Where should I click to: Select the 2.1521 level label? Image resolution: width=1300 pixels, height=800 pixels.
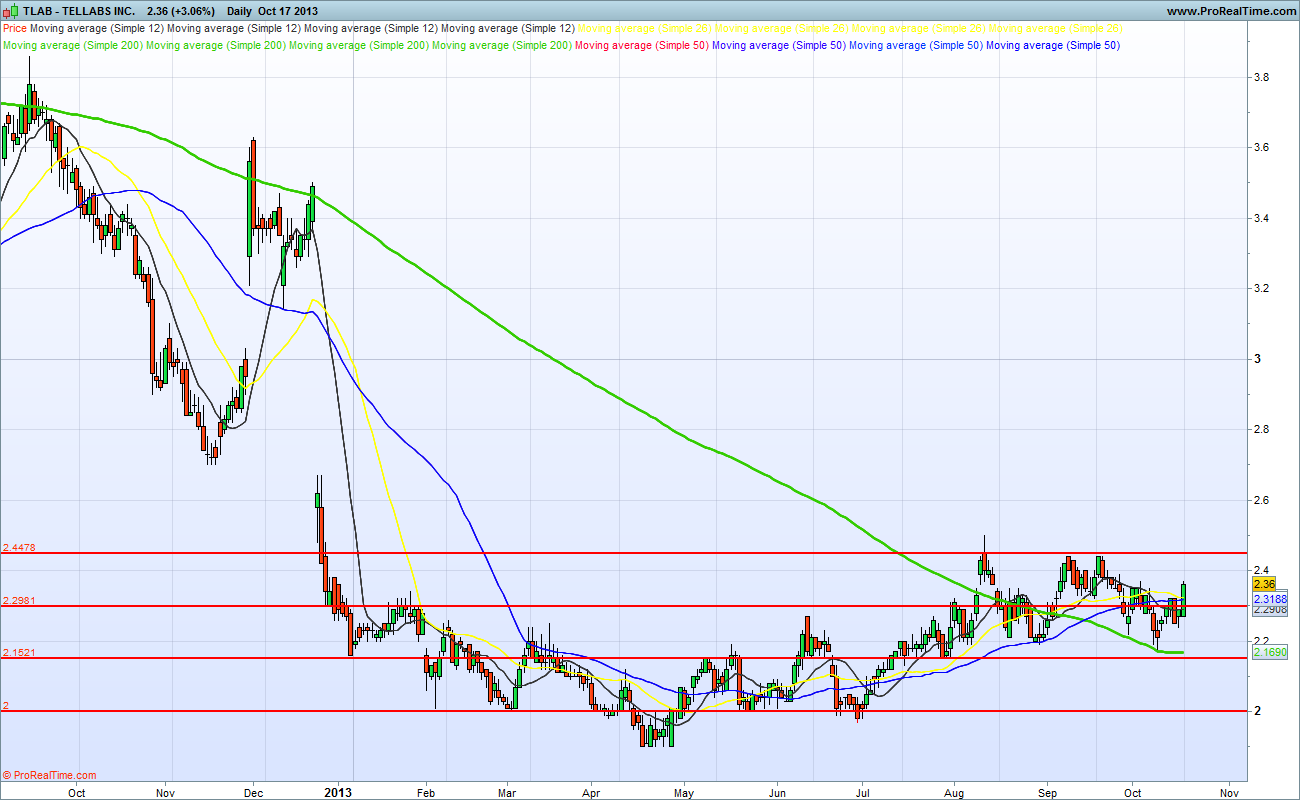pos(20,652)
